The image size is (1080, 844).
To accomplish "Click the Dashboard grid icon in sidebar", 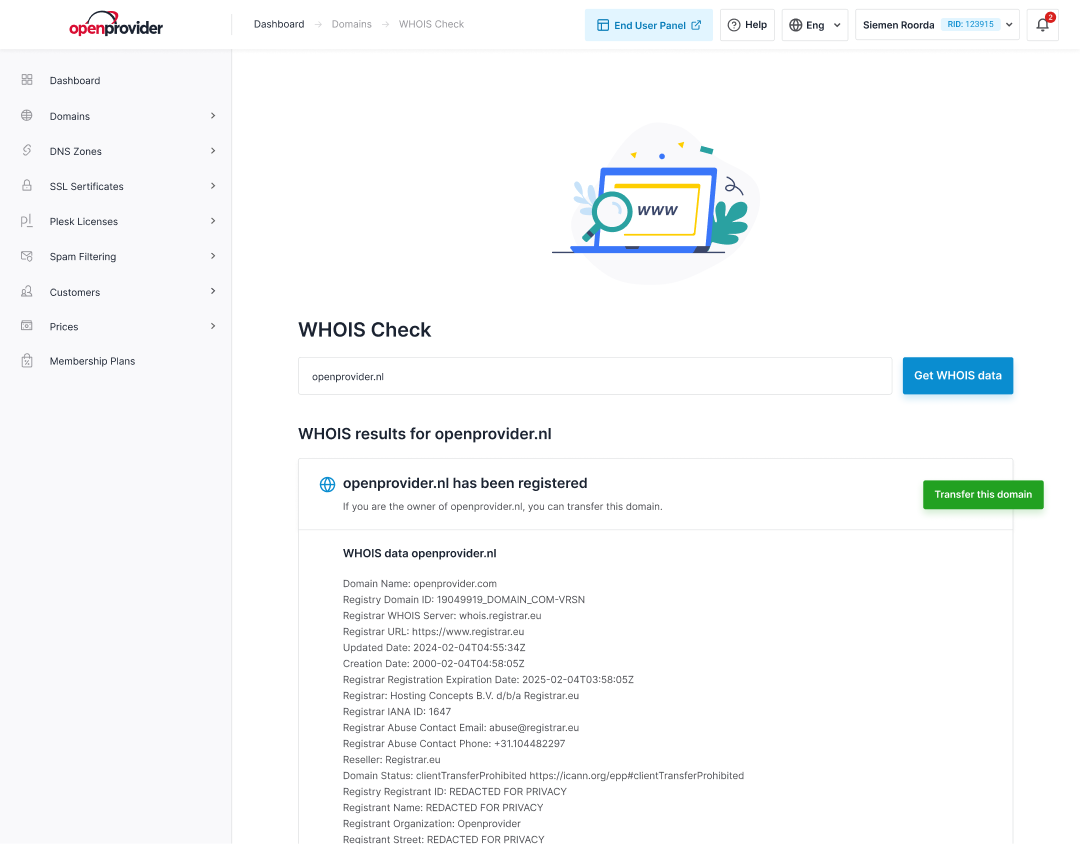I will point(27,80).
